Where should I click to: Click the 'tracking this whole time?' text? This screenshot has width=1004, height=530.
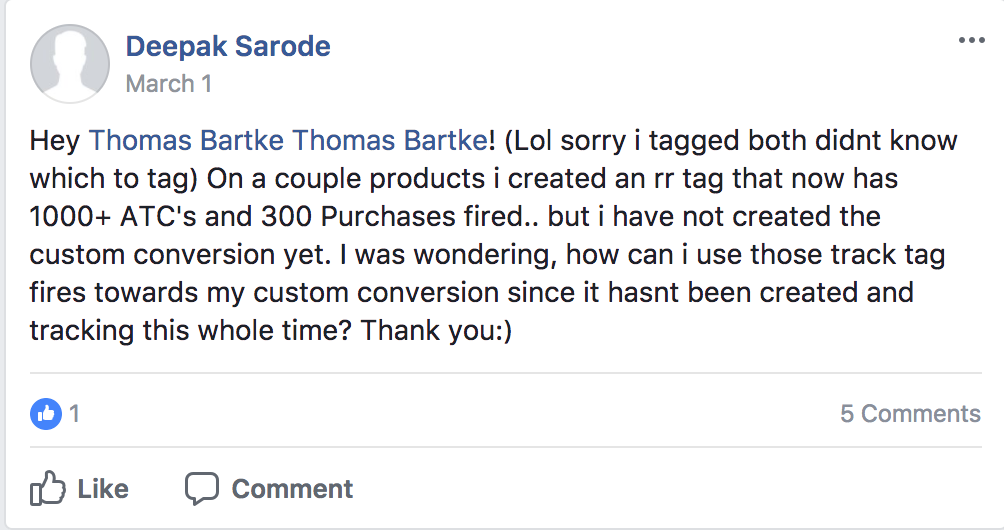tap(190, 331)
